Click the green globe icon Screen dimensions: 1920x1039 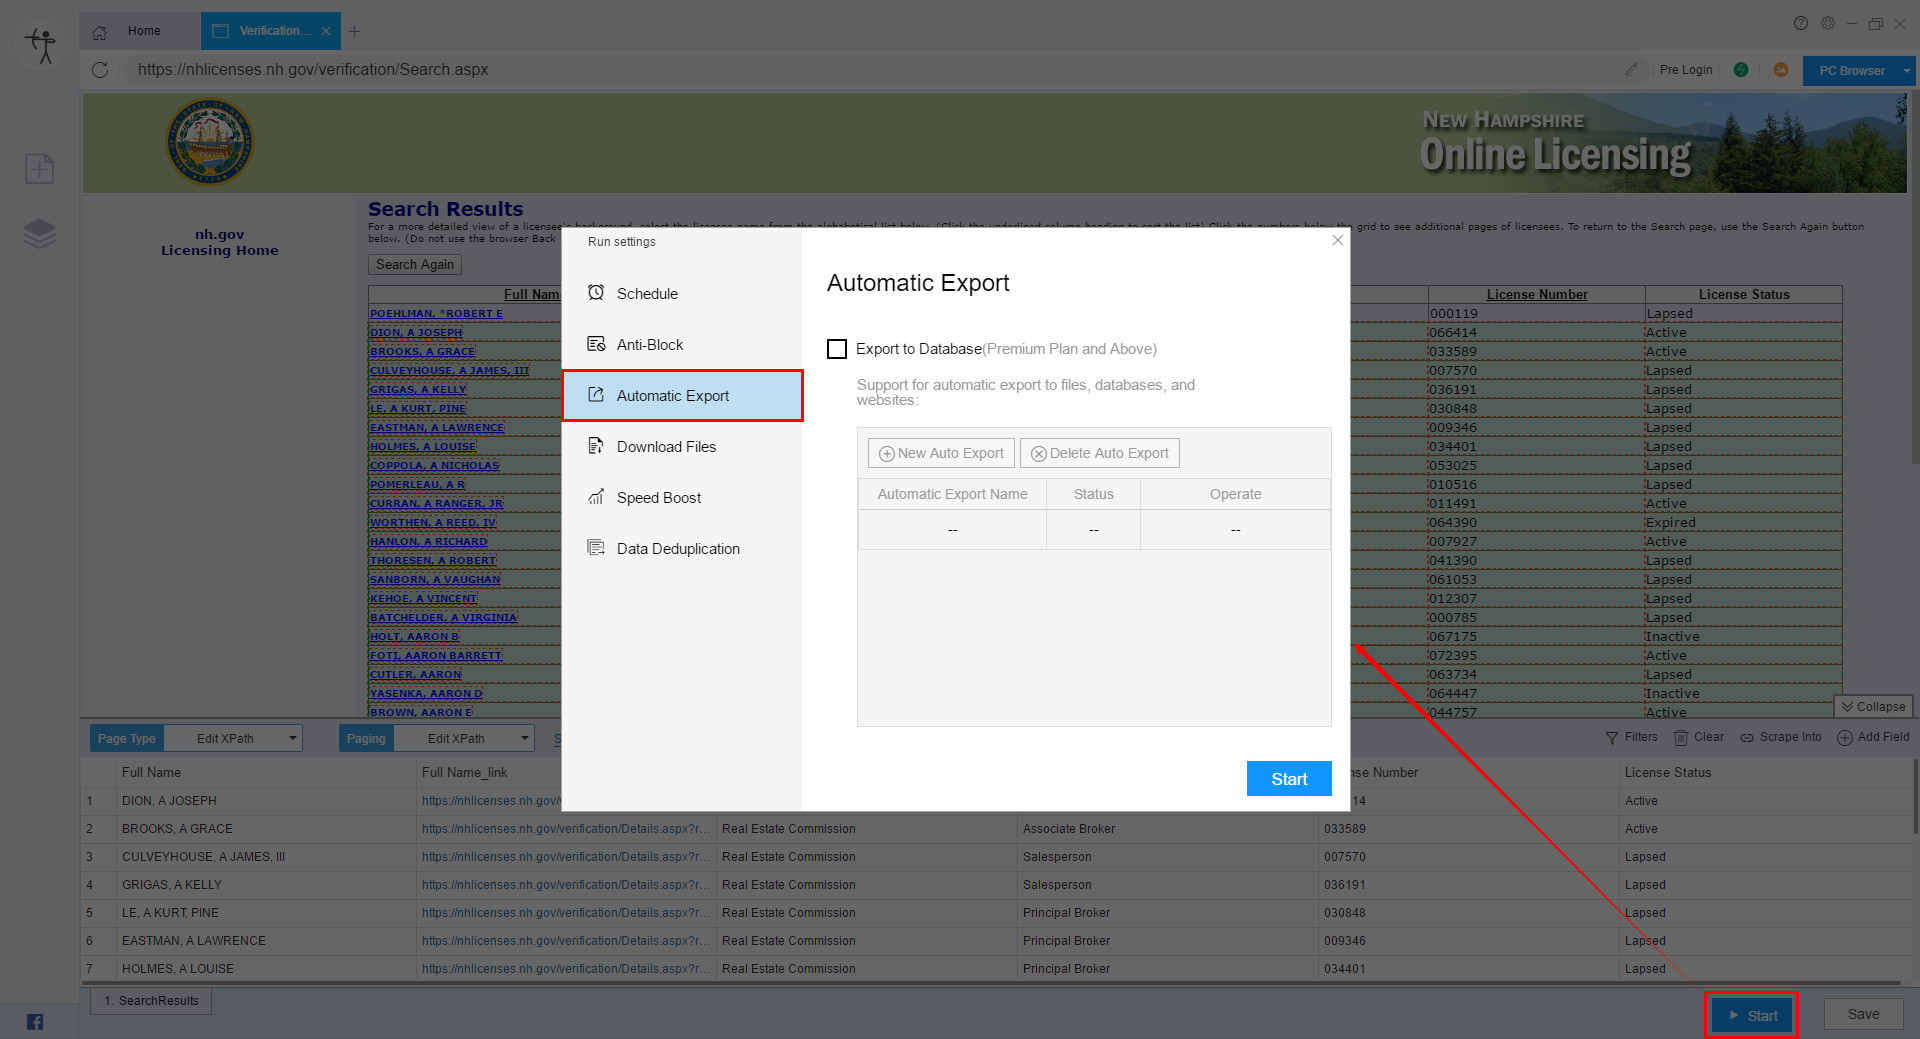1741,70
